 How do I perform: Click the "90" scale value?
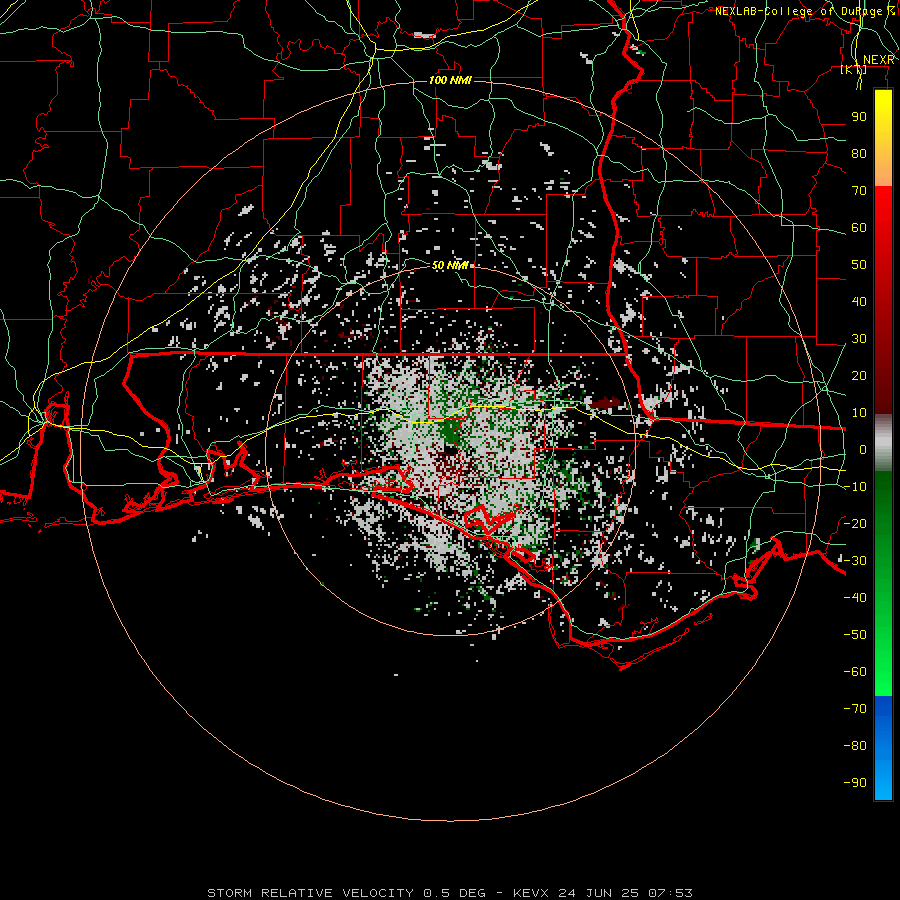(859, 117)
